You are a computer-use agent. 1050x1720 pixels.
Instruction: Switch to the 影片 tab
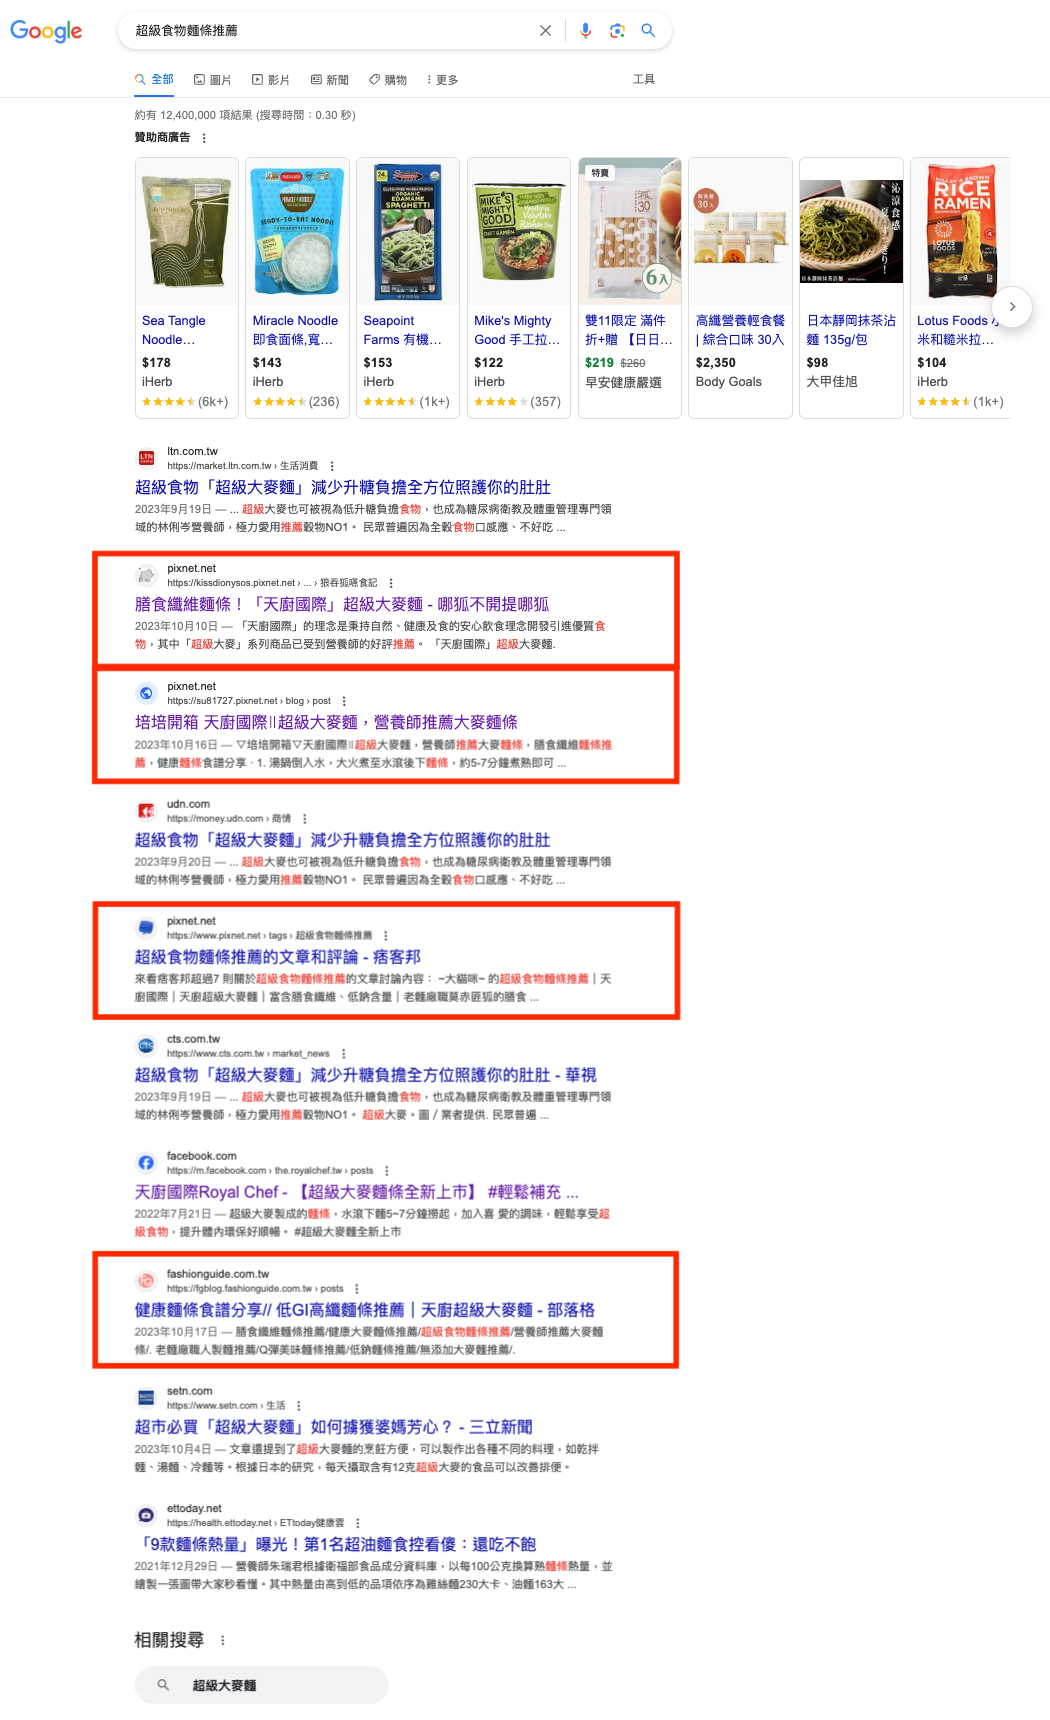(x=271, y=79)
